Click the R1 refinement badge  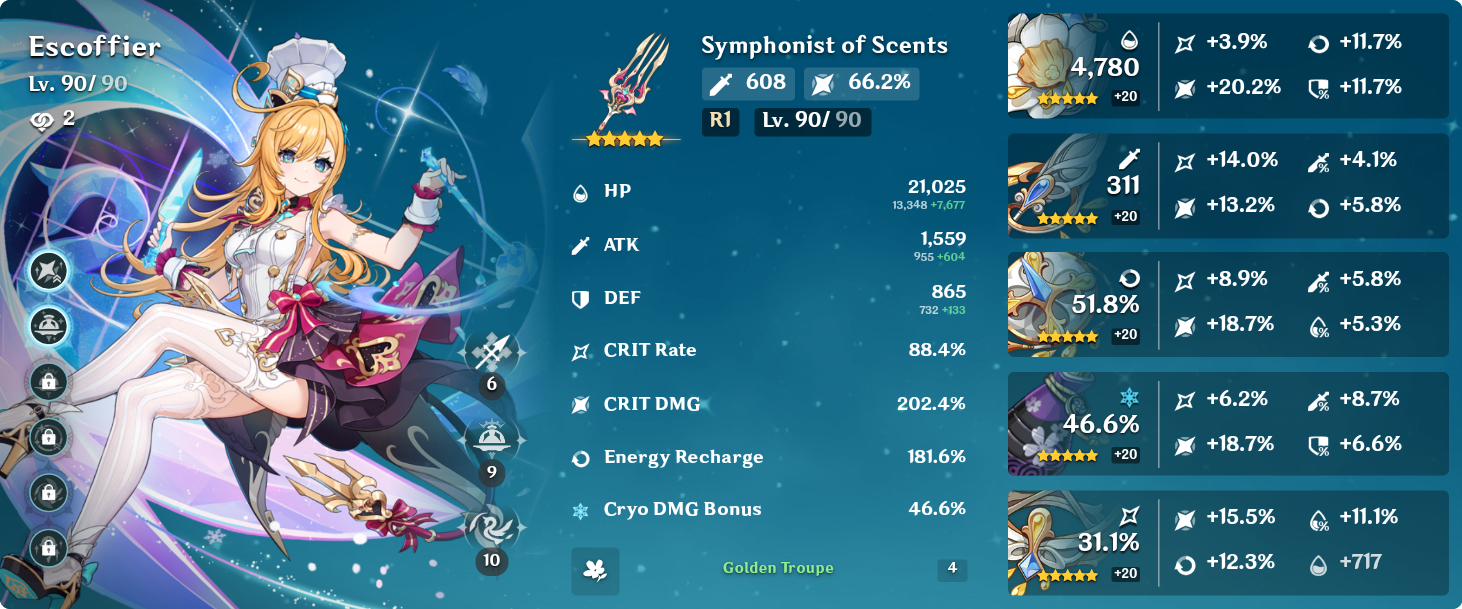click(720, 121)
